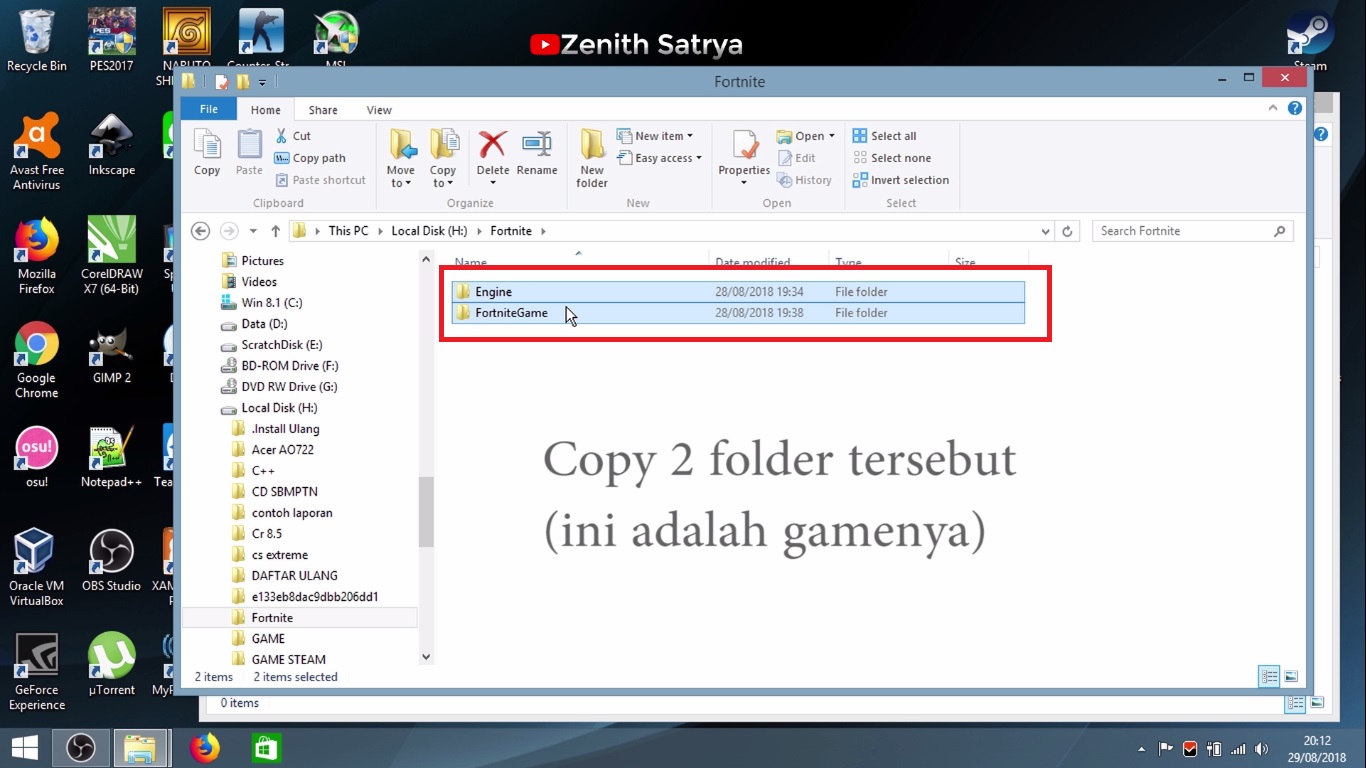Click Local Disk (H:) breadcrumb
This screenshot has width=1366, height=768.
point(431,231)
